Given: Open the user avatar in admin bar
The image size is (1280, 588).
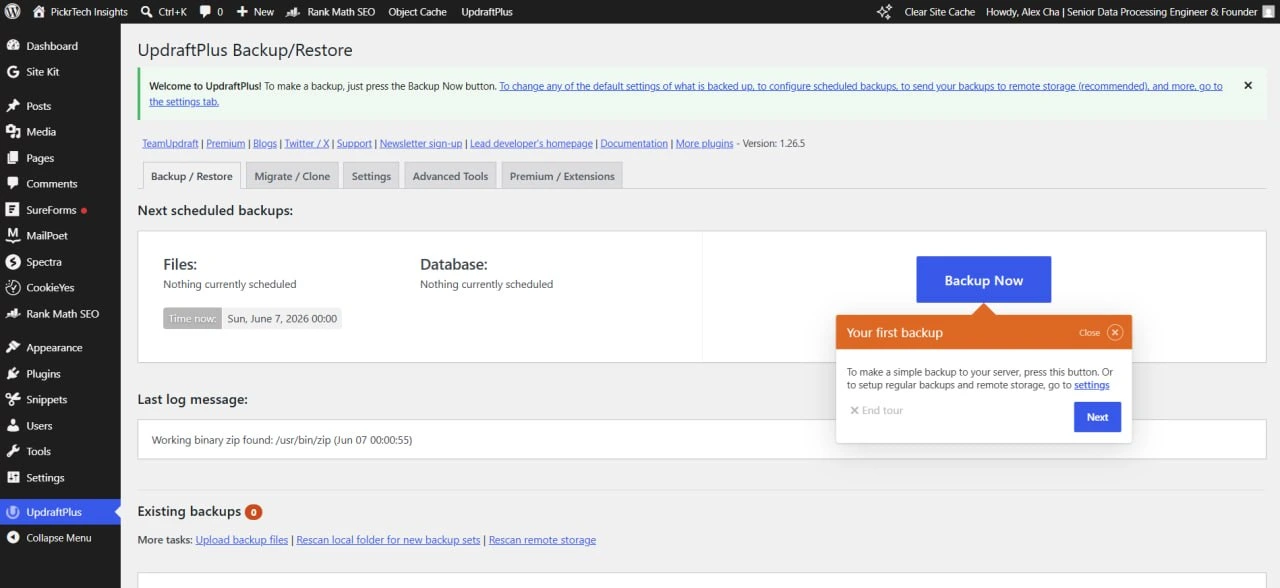Looking at the screenshot, I should coord(1268,12).
